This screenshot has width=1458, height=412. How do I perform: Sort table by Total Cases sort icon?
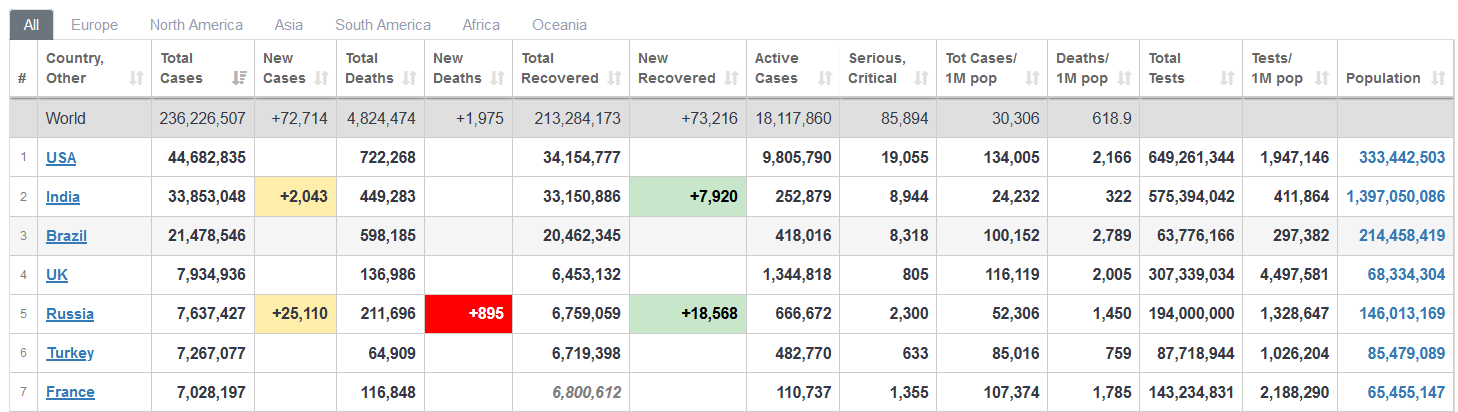point(240,78)
